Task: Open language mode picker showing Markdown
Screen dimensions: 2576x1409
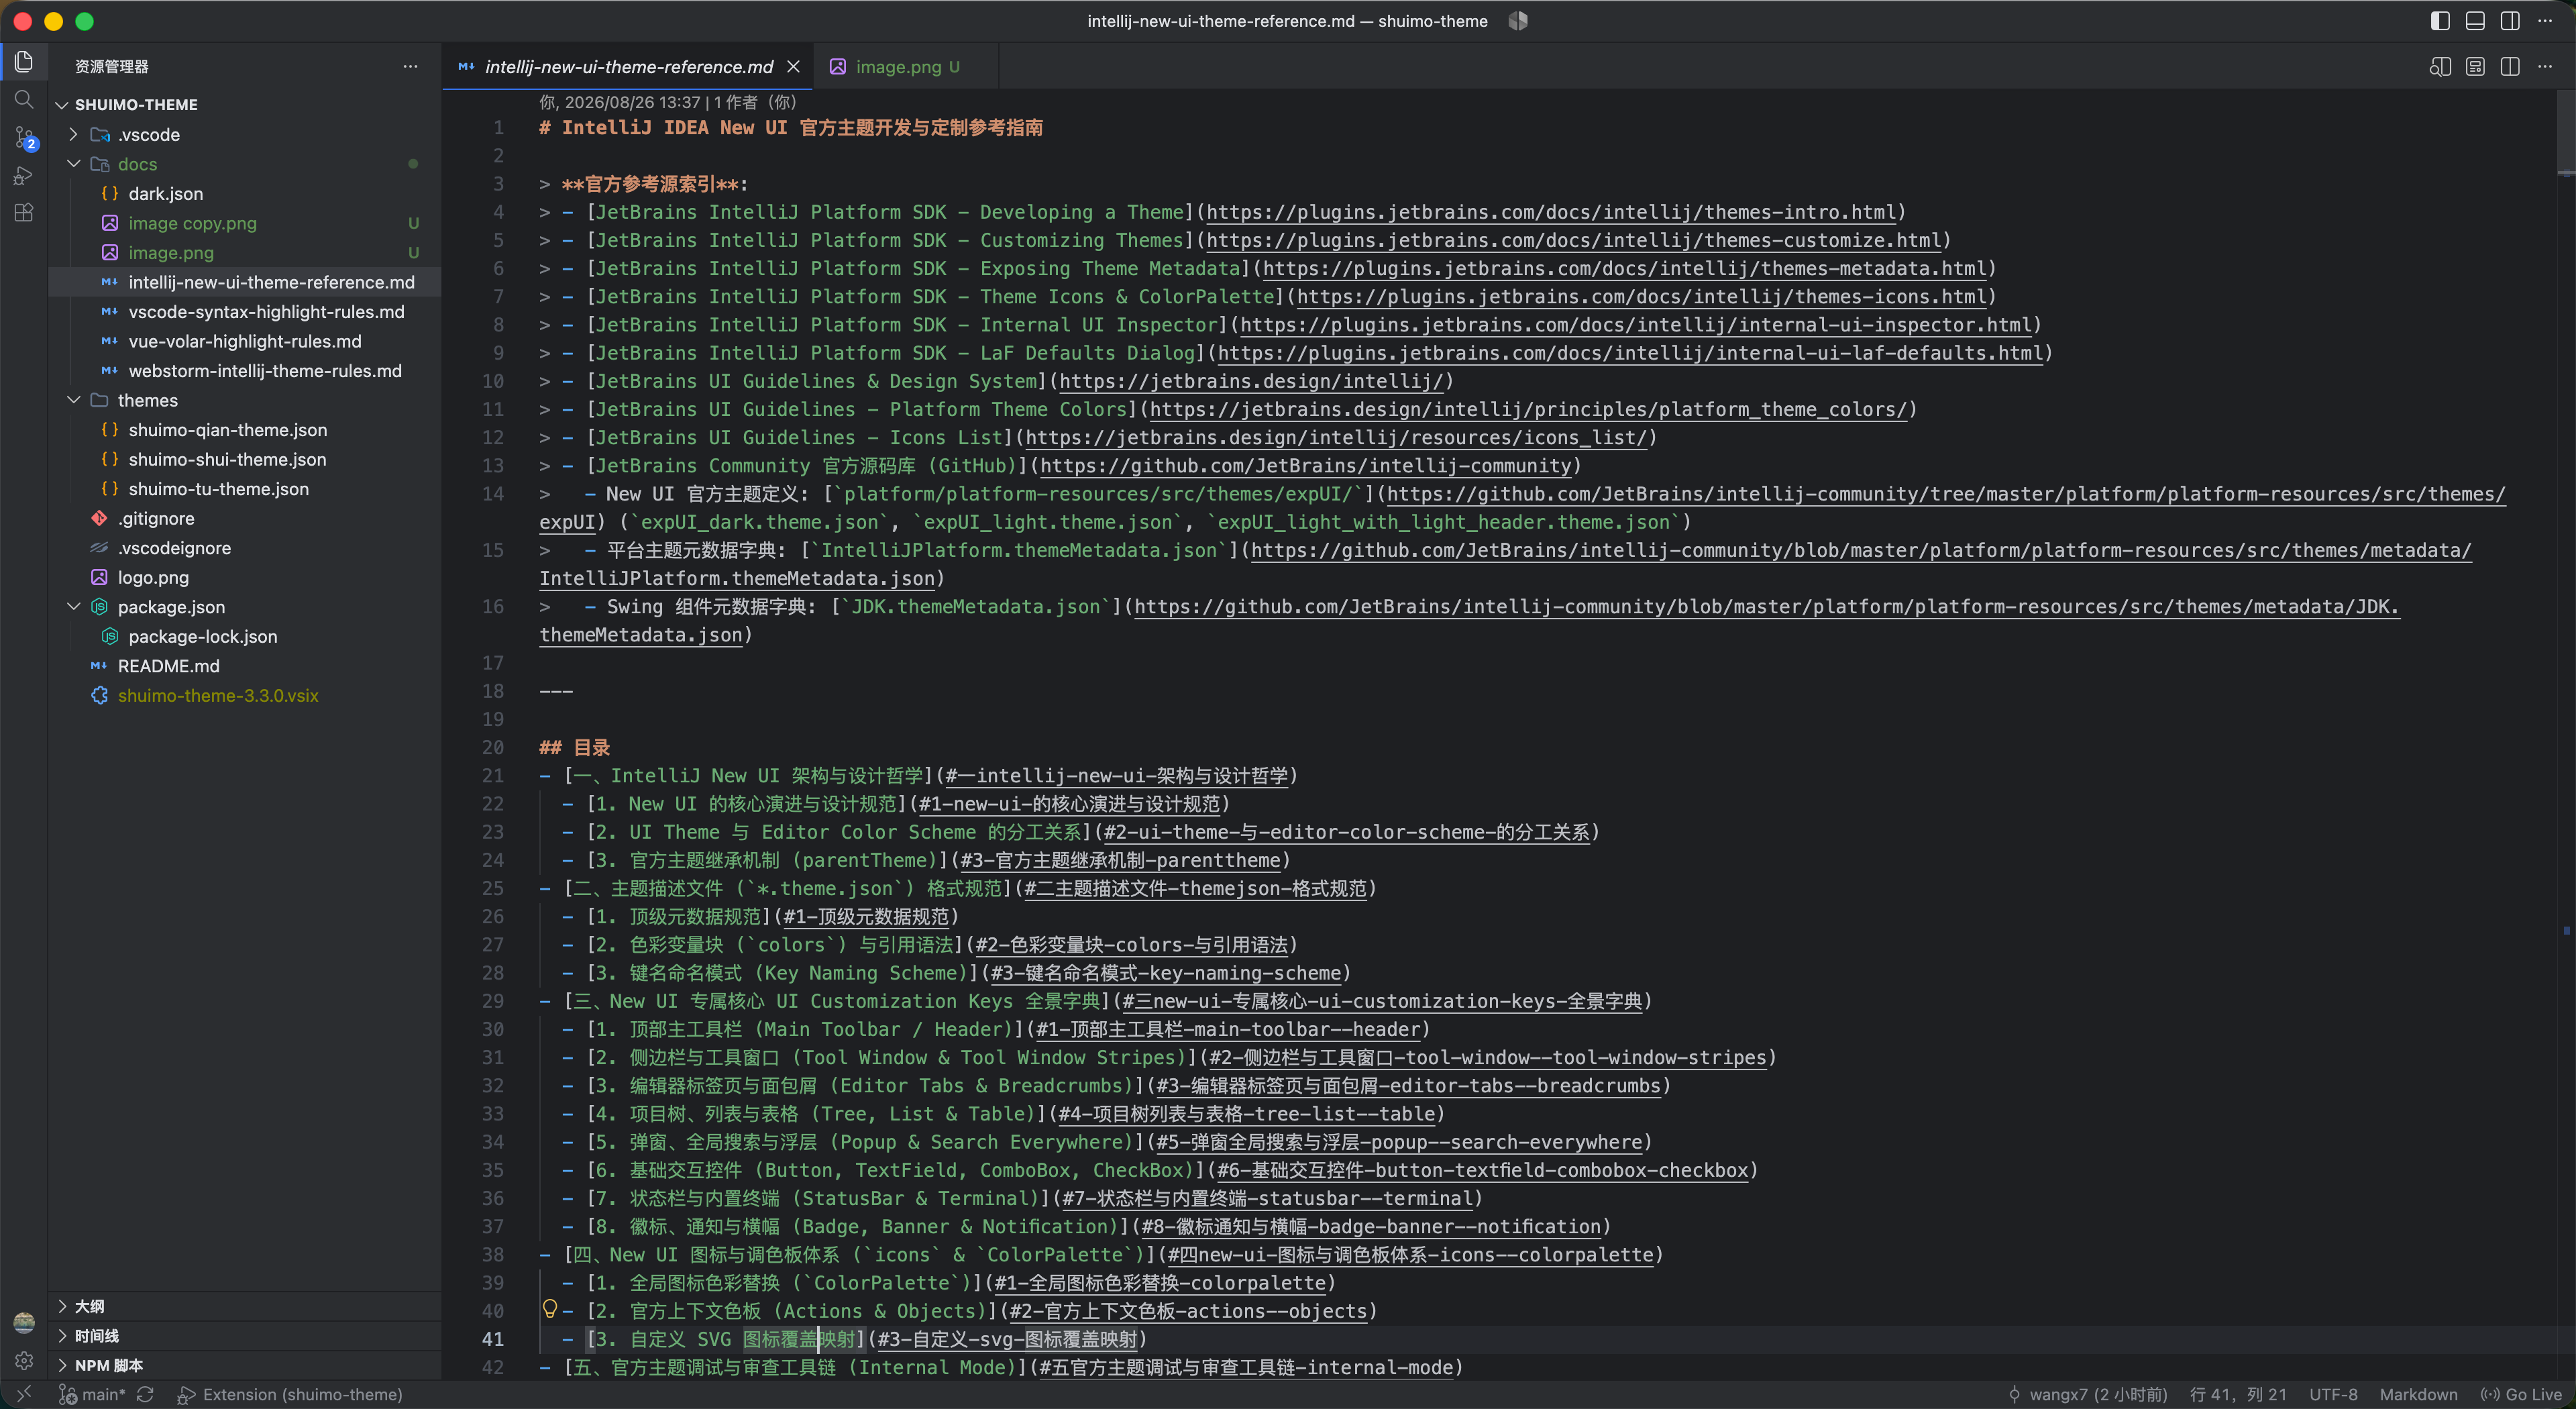Action: tap(2418, 1394)
